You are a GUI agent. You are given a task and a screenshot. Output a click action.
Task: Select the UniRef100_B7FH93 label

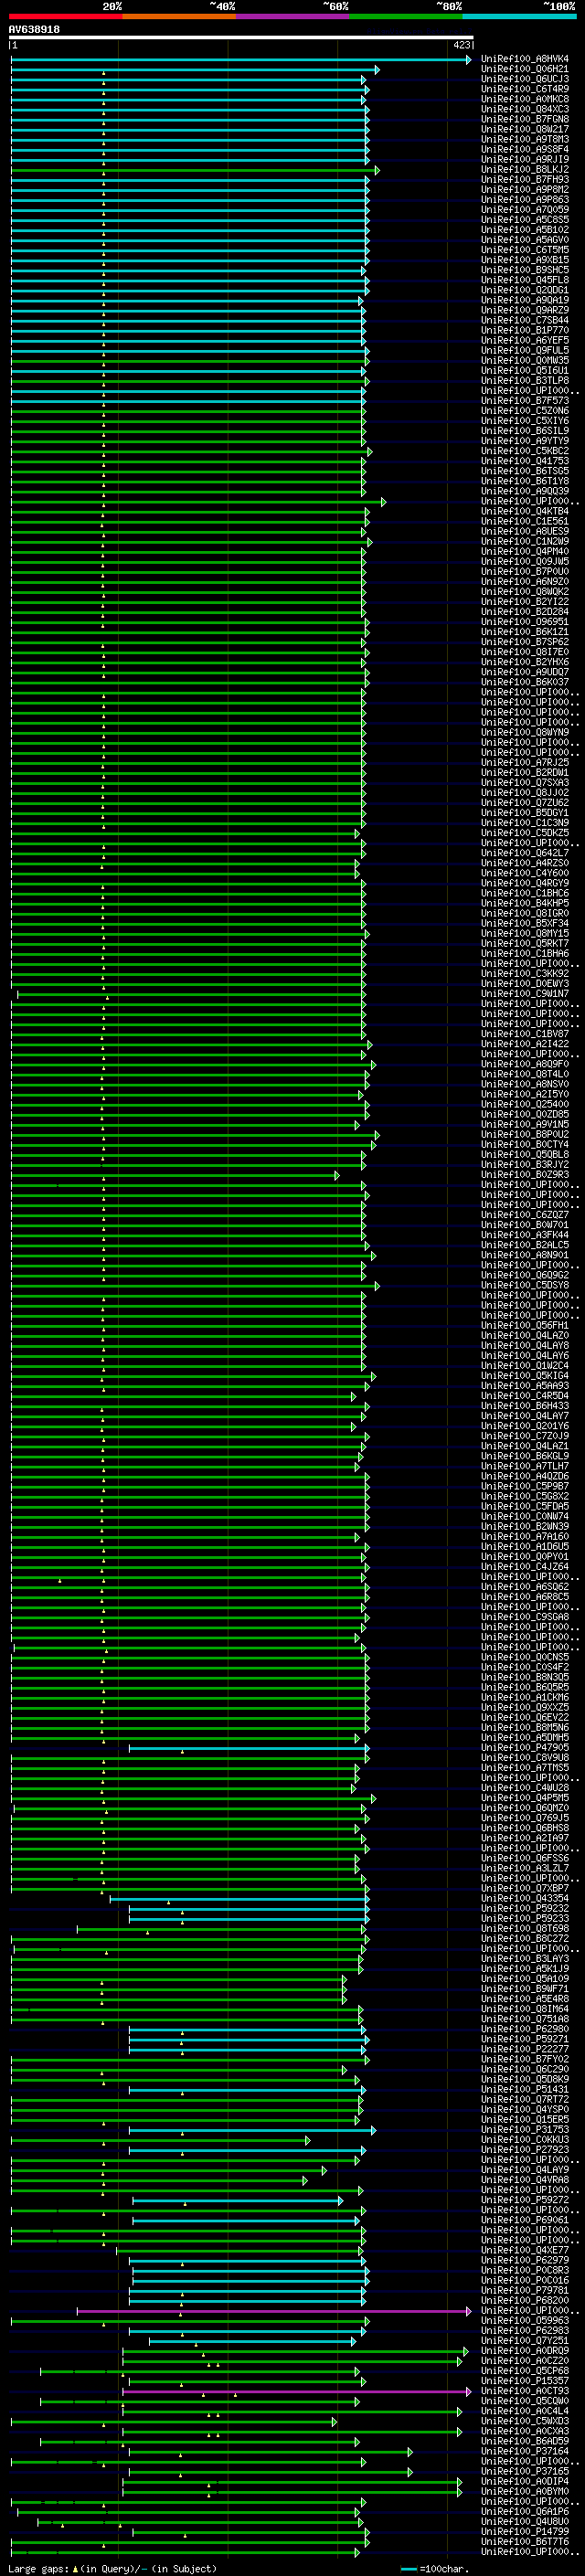[525, 180]
